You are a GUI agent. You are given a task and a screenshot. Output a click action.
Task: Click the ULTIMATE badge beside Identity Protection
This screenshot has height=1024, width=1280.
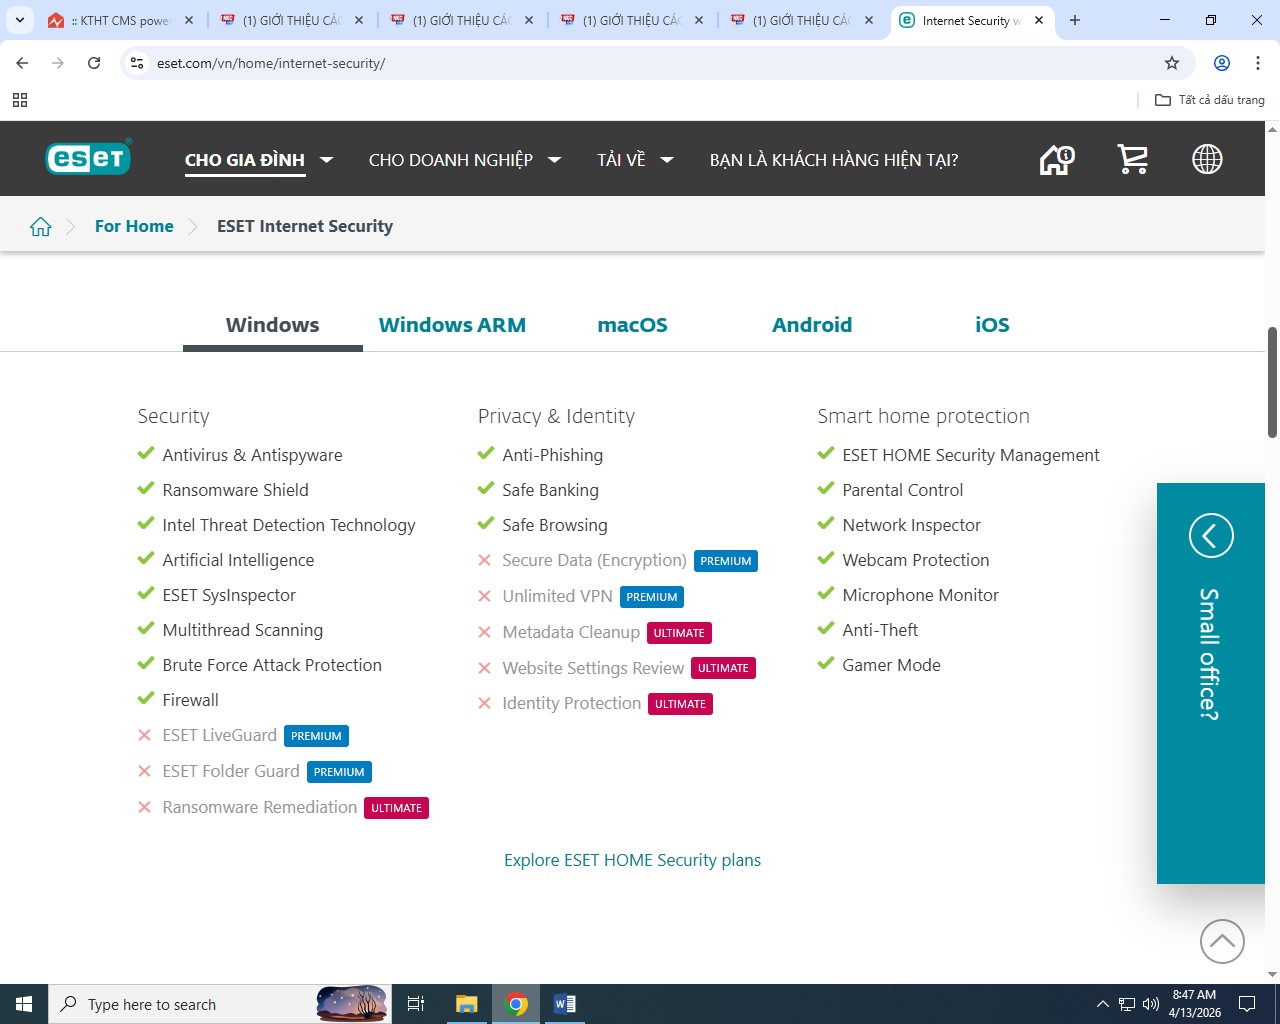coord(680,704)
